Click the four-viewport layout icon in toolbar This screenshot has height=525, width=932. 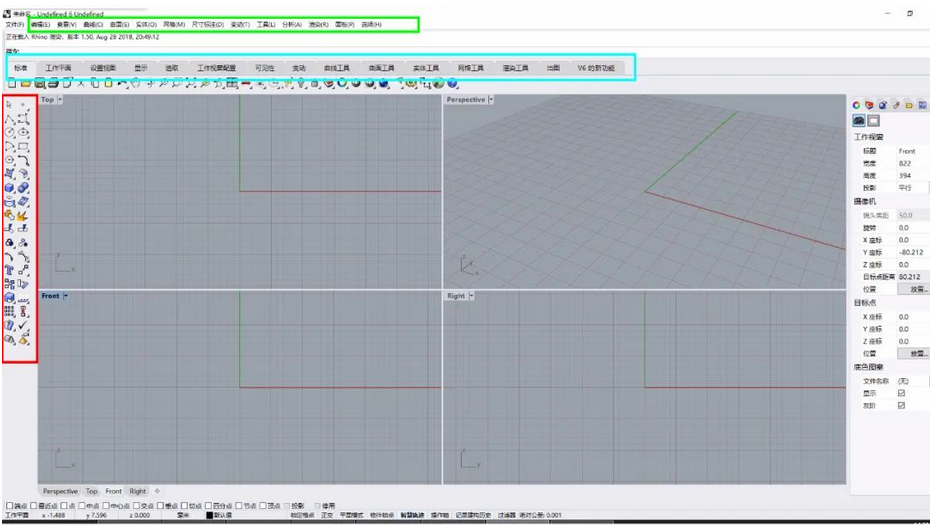(232, 84)
